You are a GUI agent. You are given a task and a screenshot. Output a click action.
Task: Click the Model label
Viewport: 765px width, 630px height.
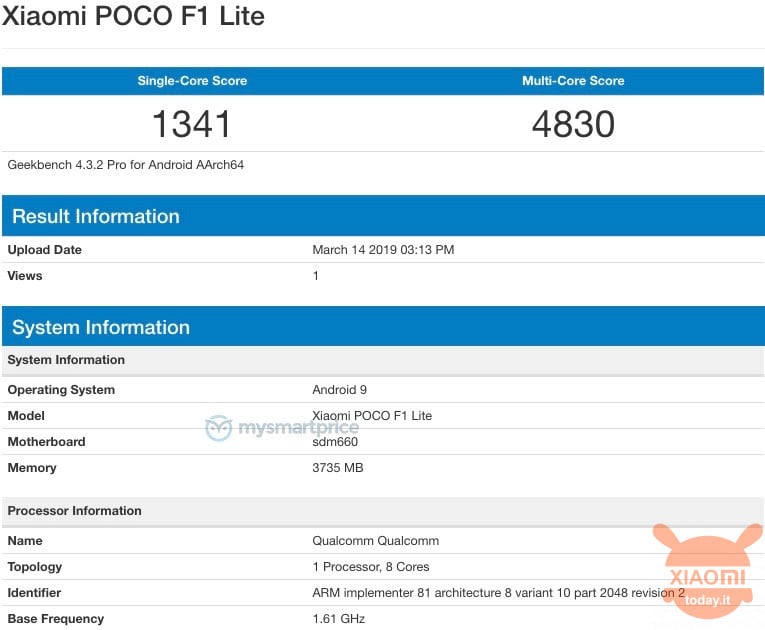pos(26,416)
